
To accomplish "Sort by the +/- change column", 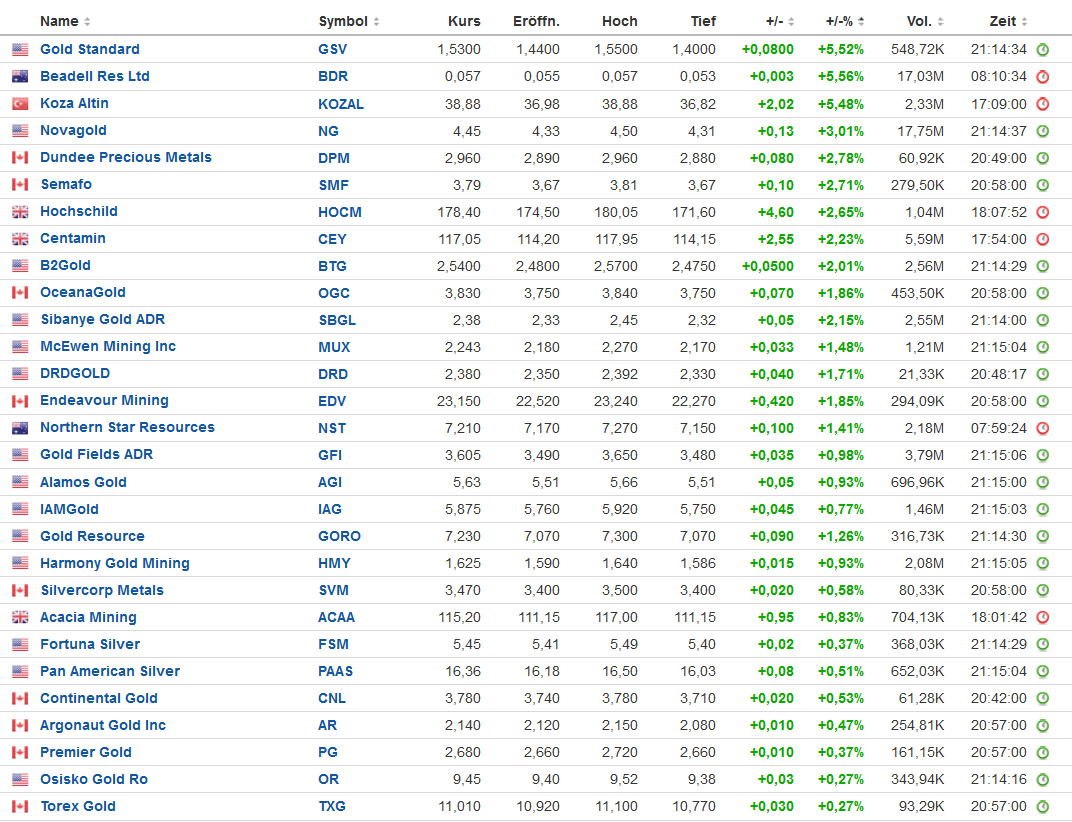I will [779, 21].
